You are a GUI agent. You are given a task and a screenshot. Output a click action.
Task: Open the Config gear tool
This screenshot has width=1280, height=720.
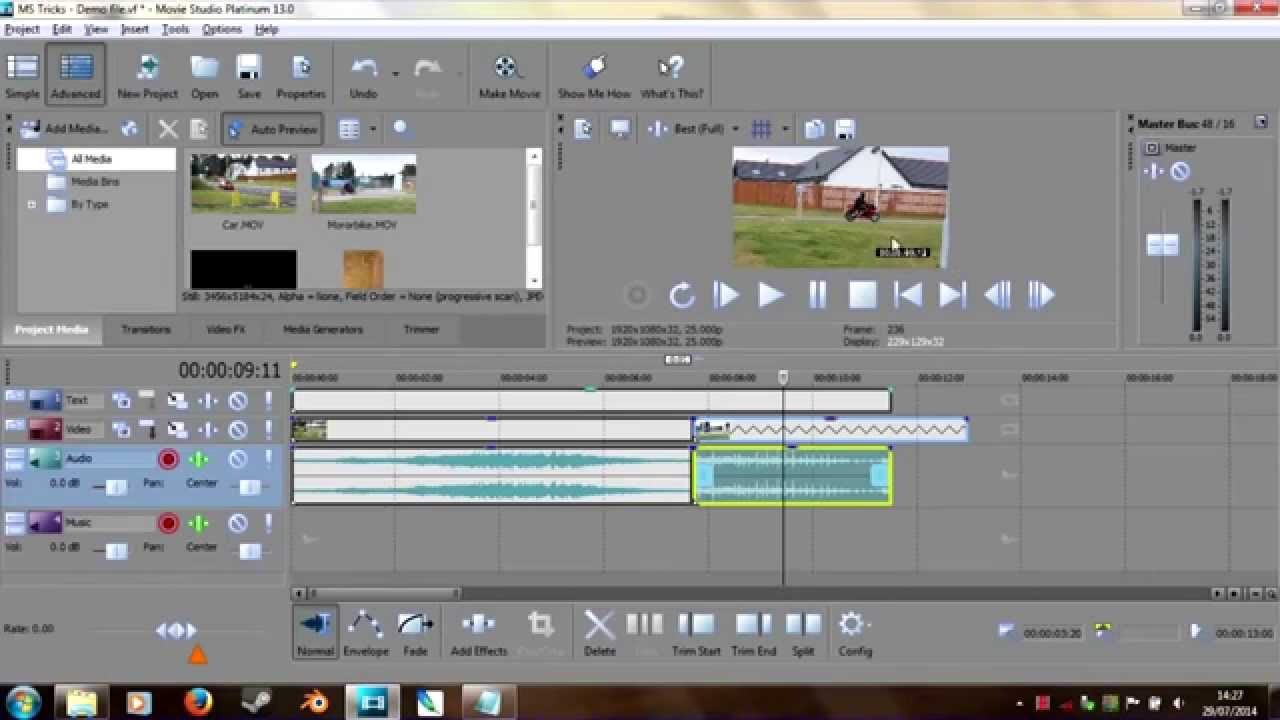pos(855,633)
